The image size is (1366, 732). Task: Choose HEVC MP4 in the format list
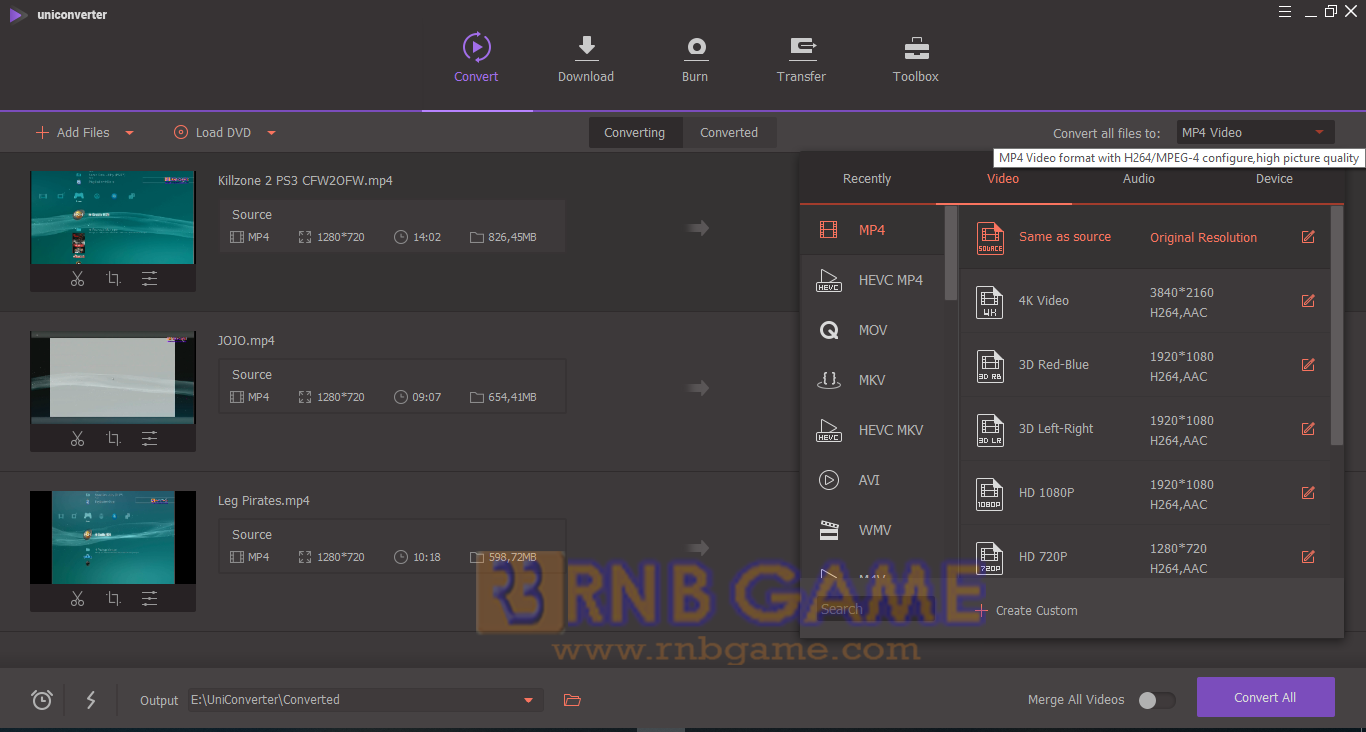(872, 280)
